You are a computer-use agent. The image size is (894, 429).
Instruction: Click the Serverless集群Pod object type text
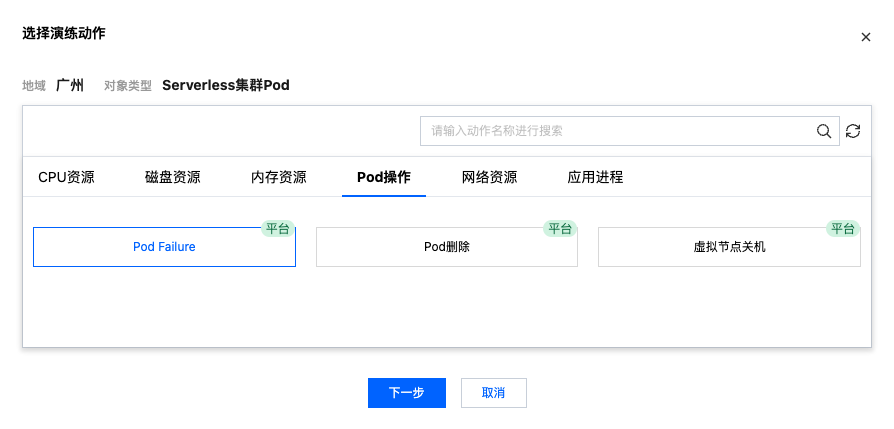[225, 85]
